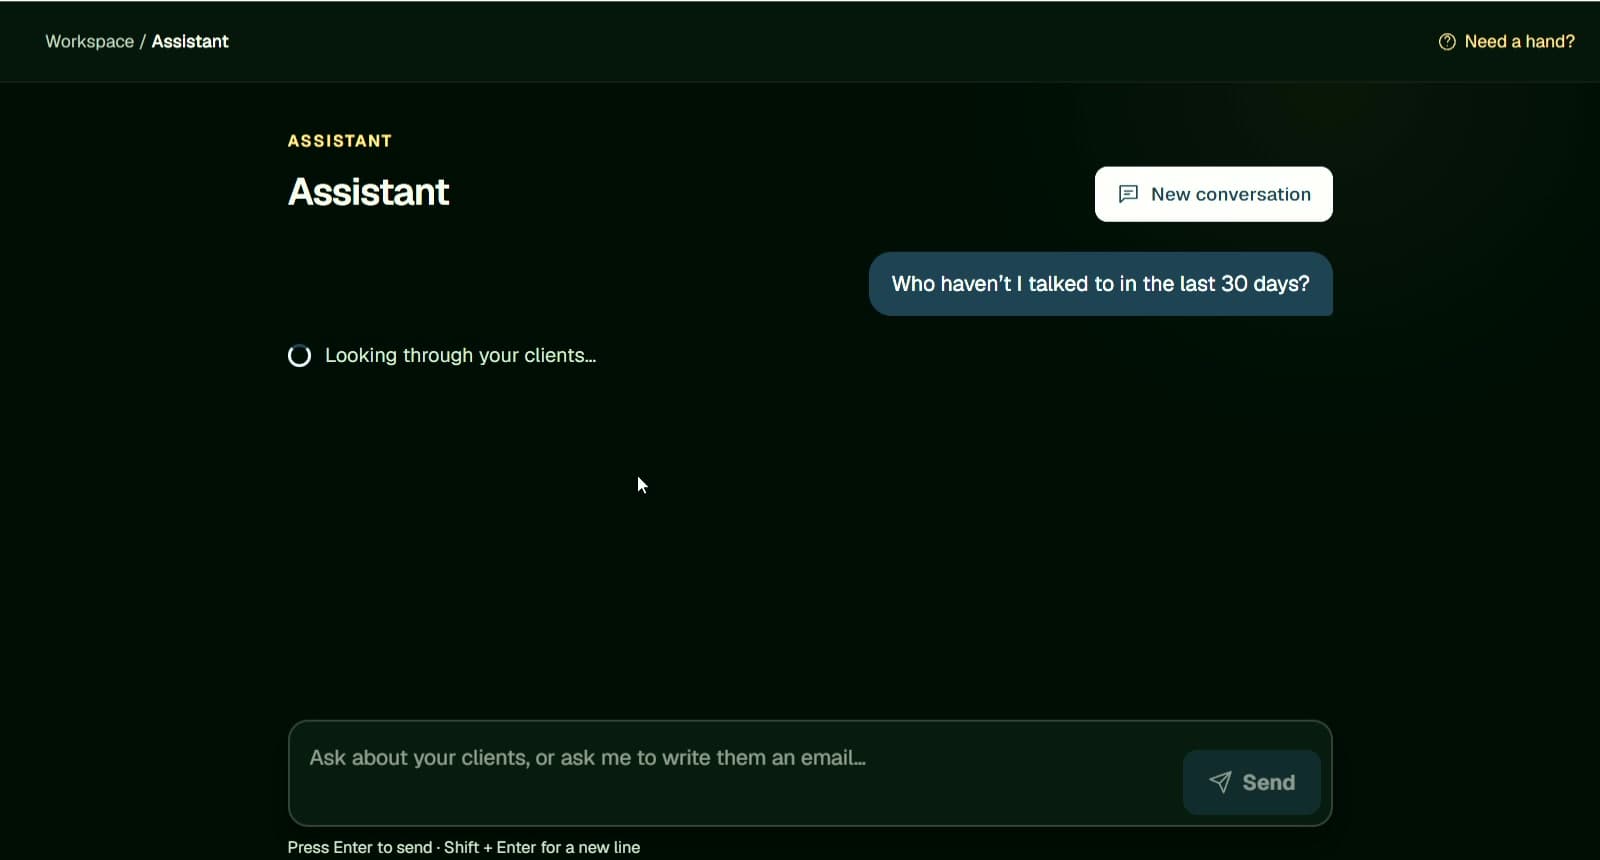
Task: Start a New conversation
Action: (1213, 194)
